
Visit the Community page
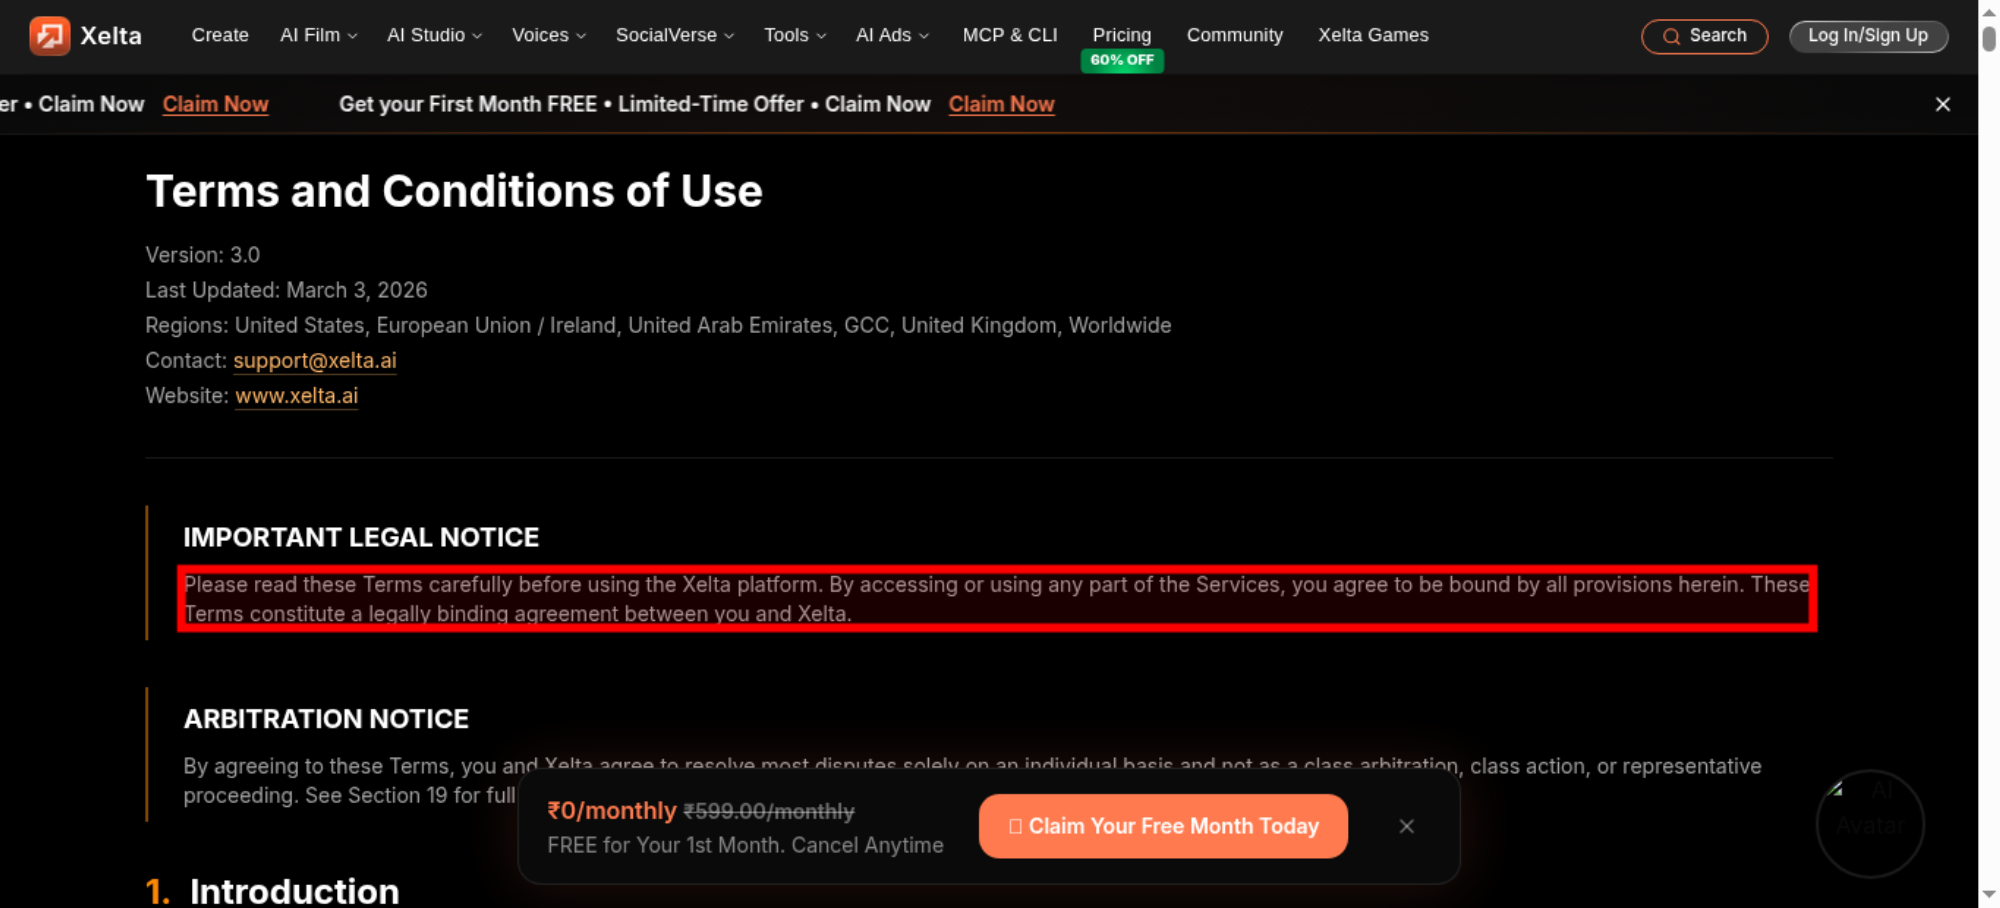[x=1235, y=35]
